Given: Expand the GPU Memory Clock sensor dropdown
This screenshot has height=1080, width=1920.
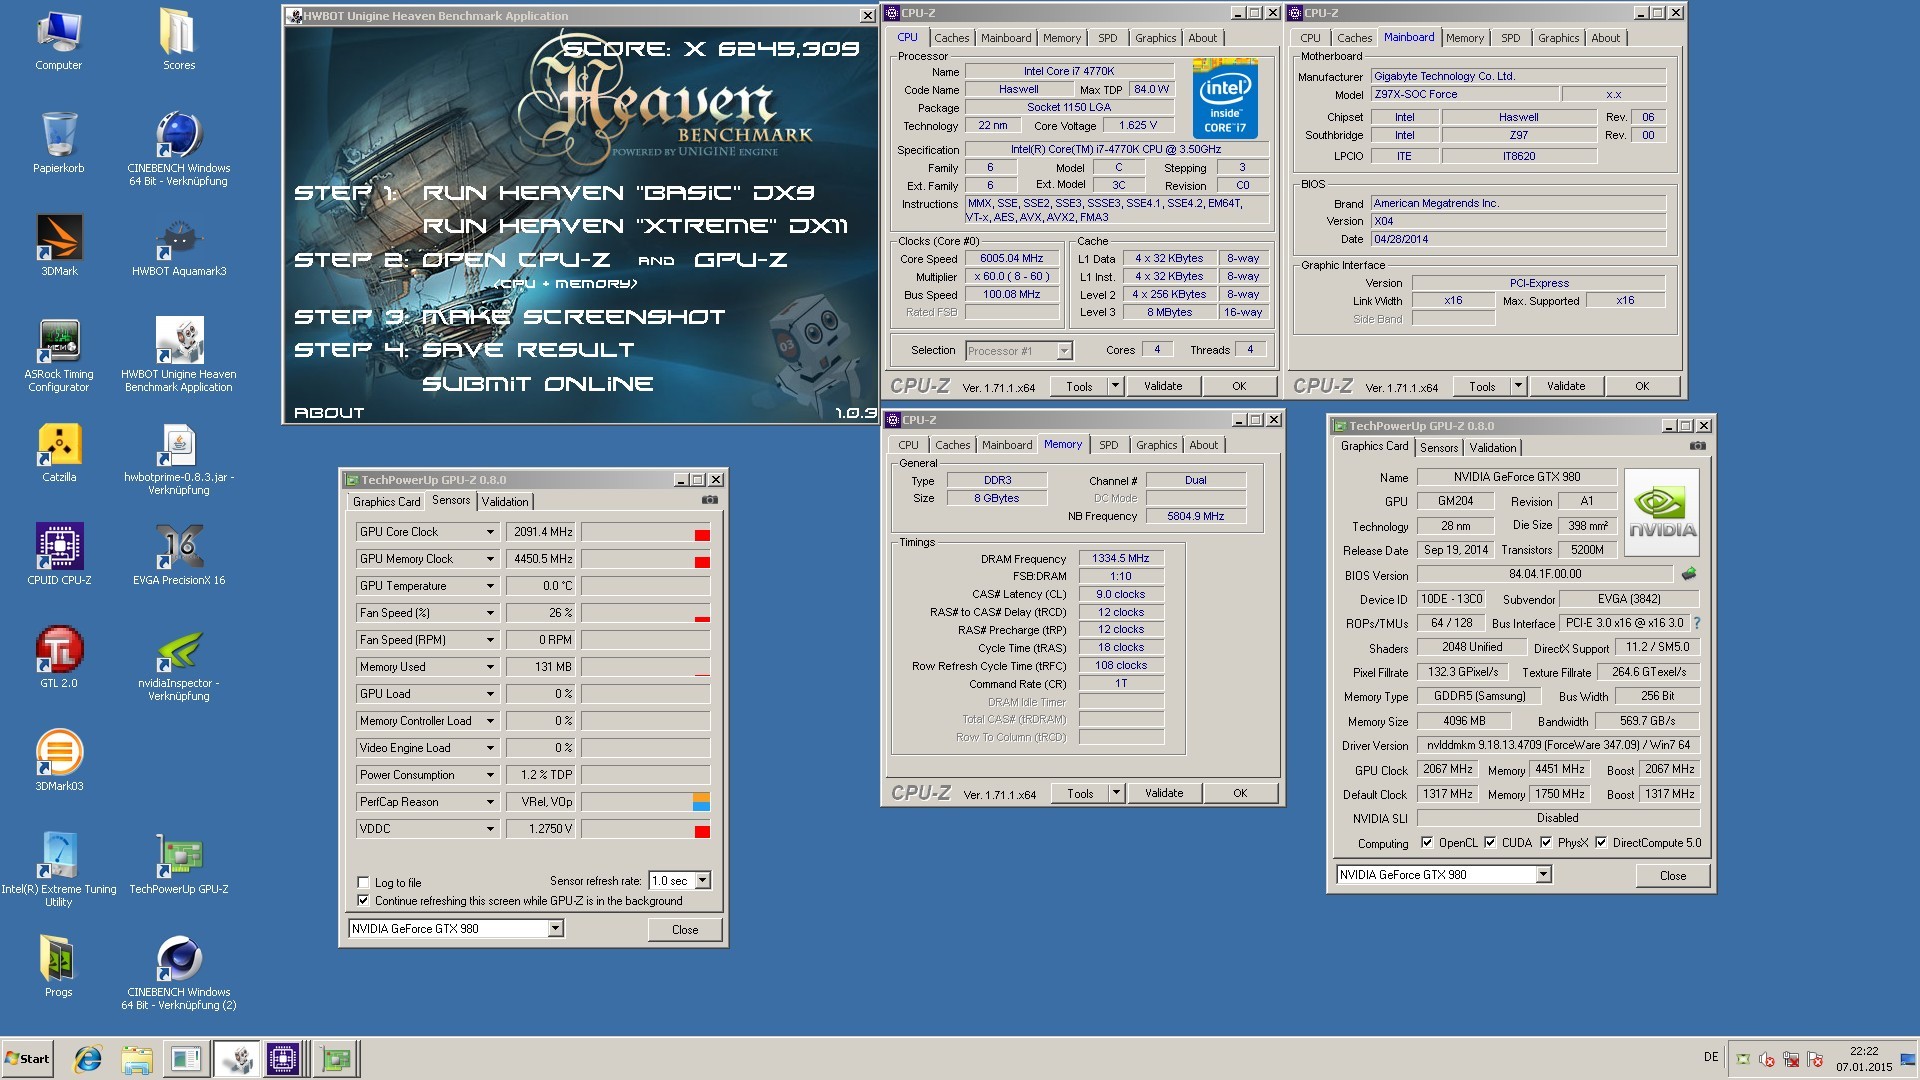Looking at the screenshot, I should (490, 559).
